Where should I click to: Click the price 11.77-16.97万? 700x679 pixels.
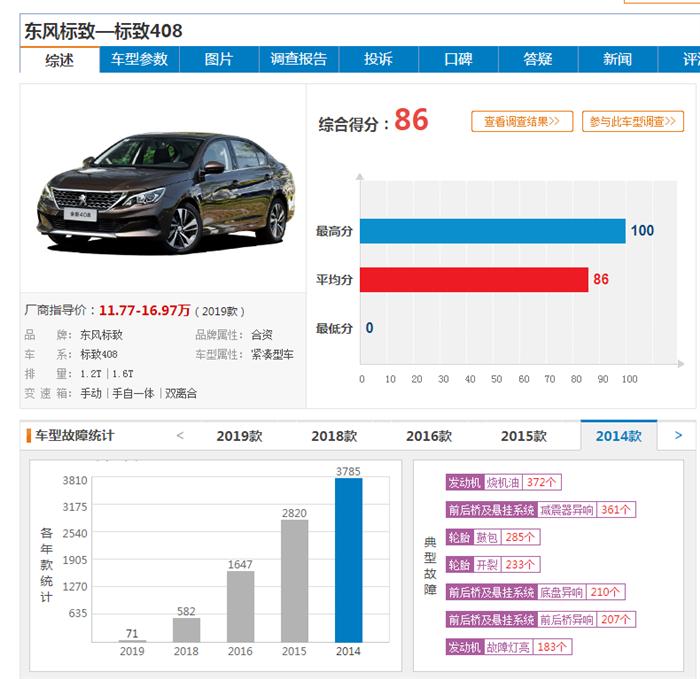pyautogui.click(x=144, y=310)
